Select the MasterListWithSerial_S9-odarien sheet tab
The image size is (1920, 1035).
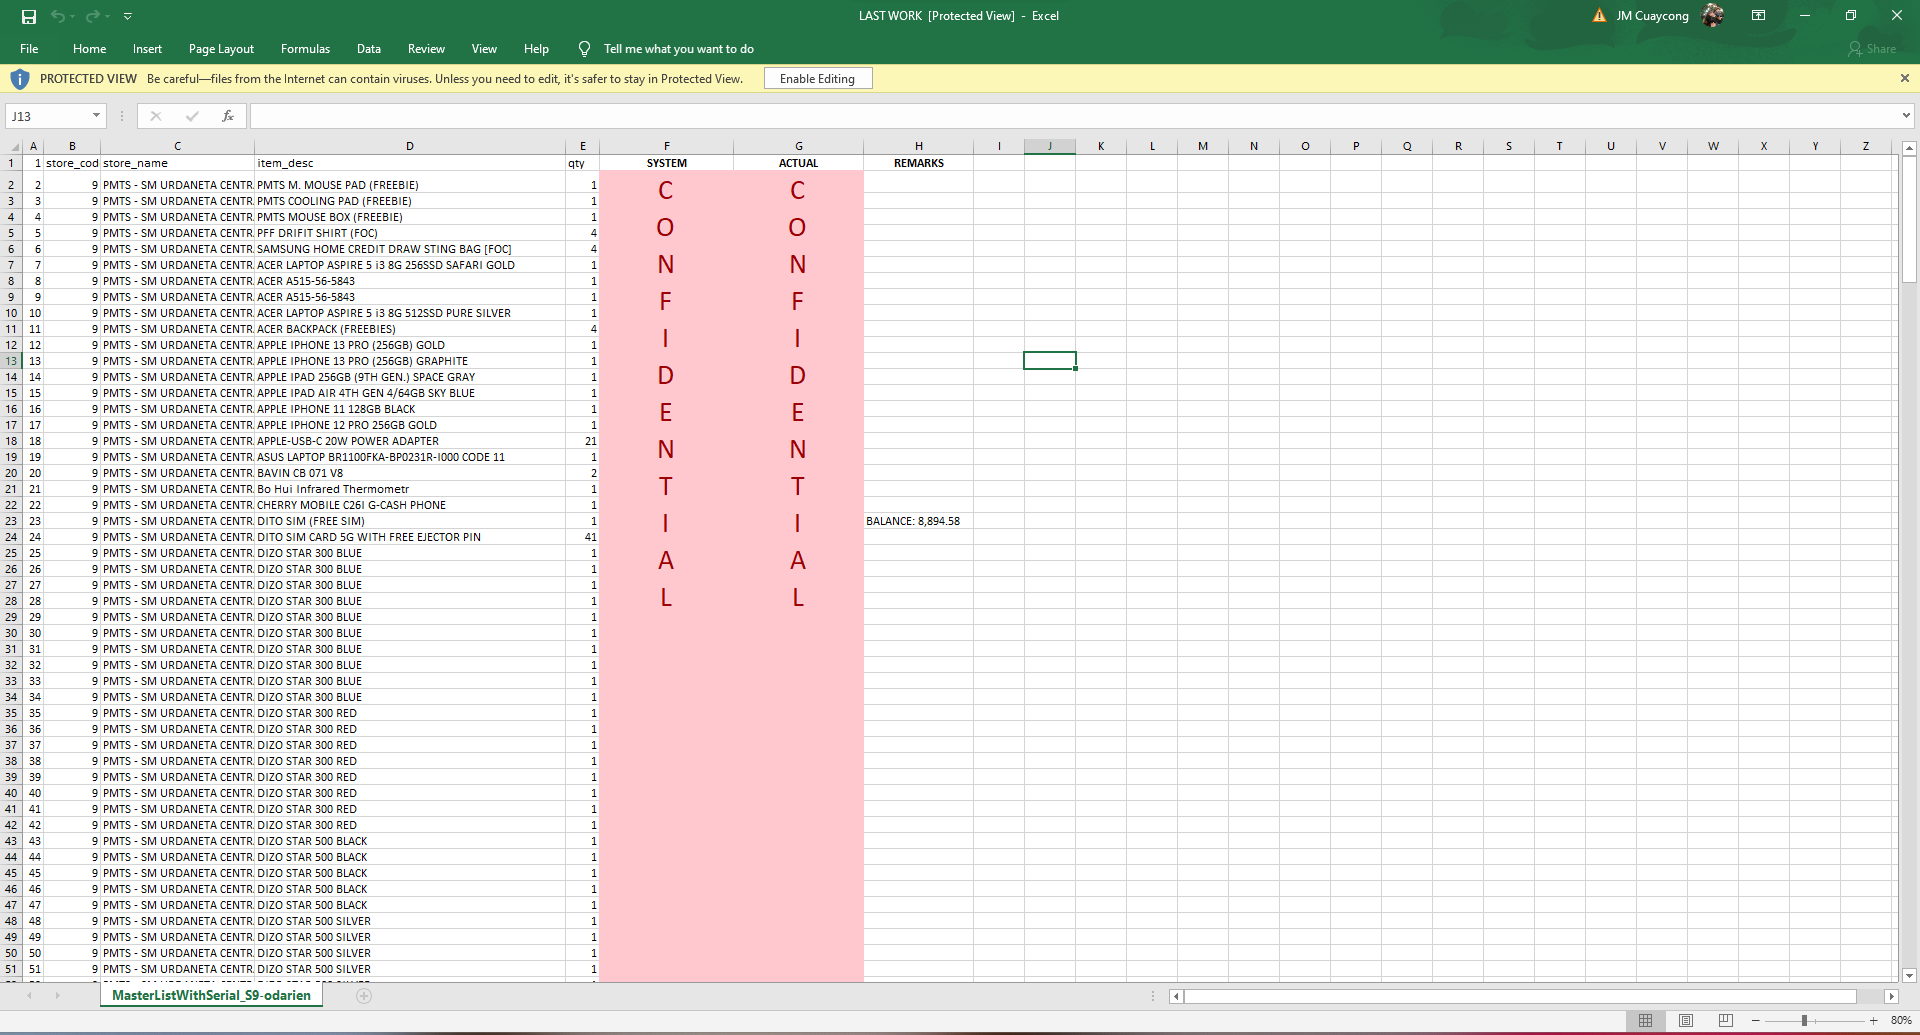pyautogui.click(x=211, y=995)
